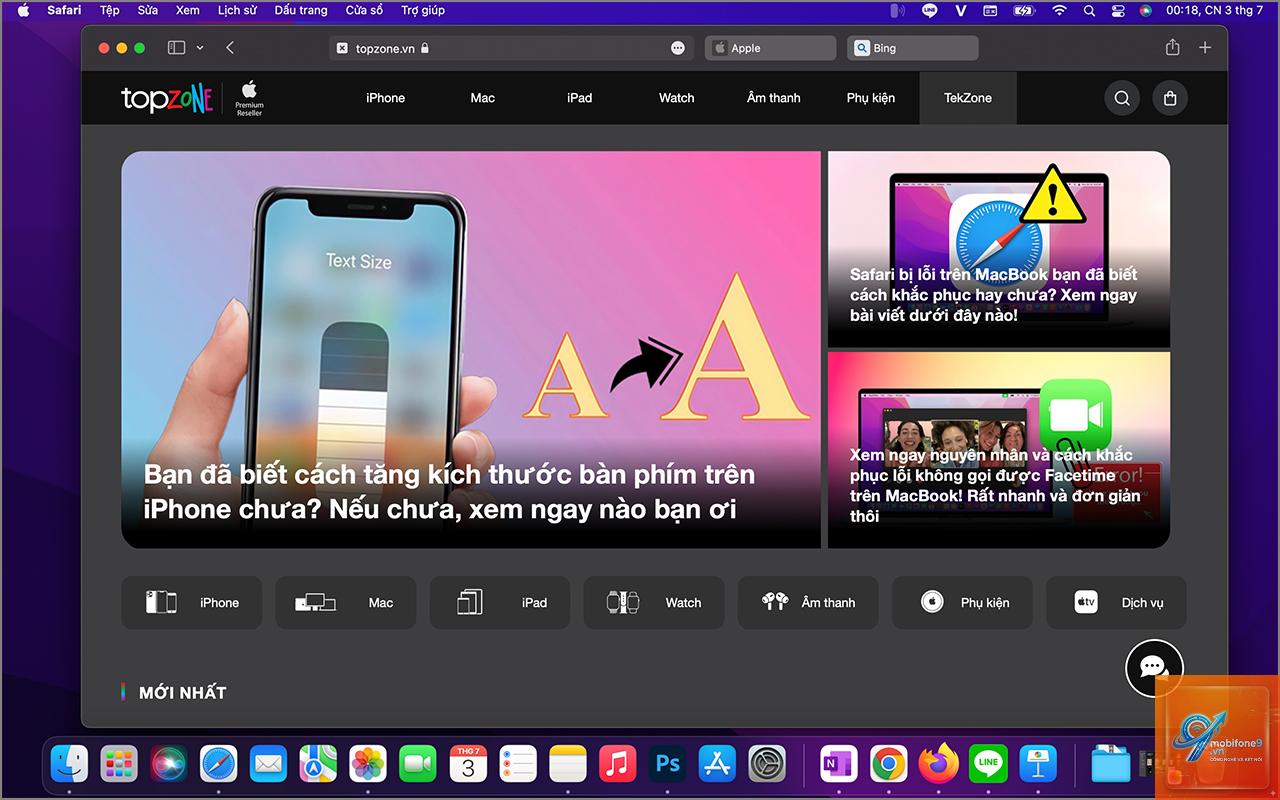Open Watch in the site navigation
The width and height of the screenshot is (1280, 800).
click(676, 98)
